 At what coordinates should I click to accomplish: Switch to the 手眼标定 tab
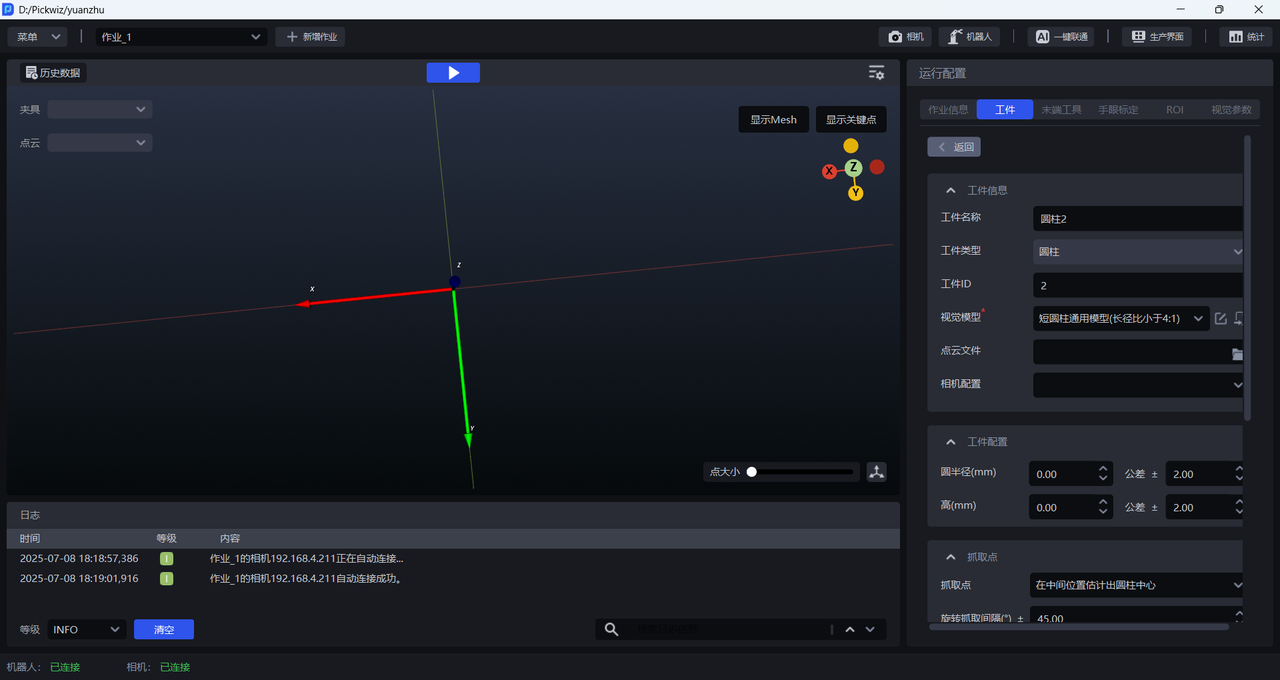1118,110
